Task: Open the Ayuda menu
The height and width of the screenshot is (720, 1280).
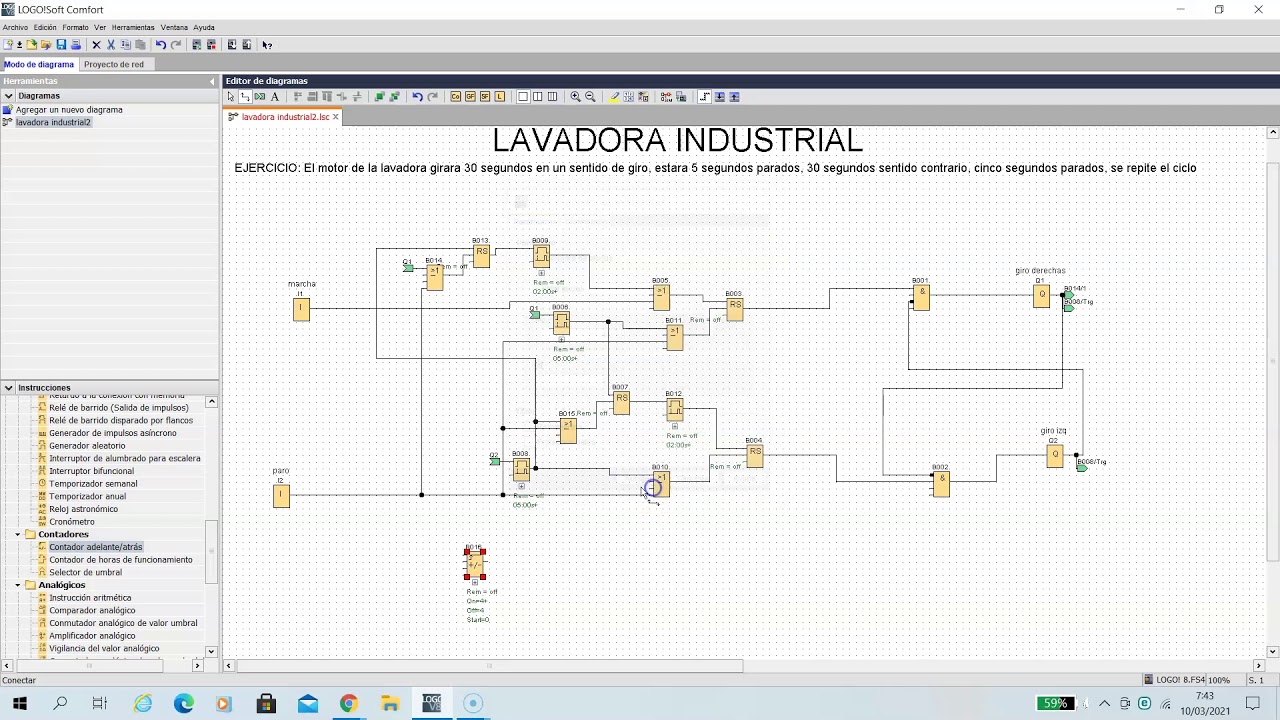Action: point(204,27)
